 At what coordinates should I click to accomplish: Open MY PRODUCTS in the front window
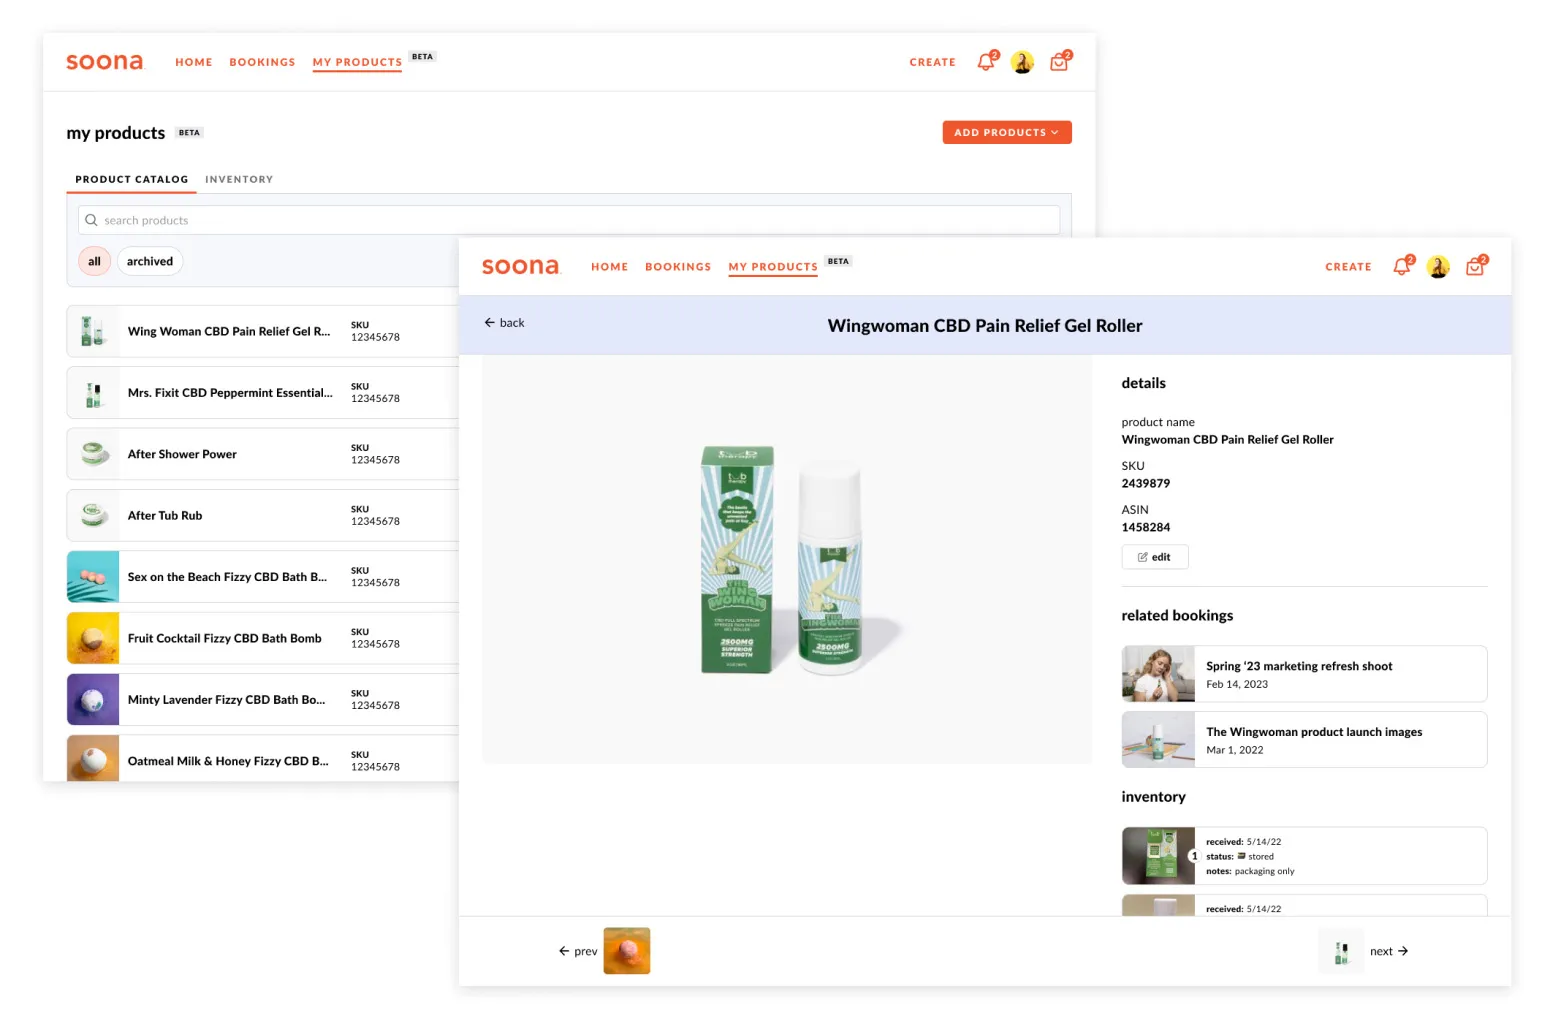pos(773,267)
